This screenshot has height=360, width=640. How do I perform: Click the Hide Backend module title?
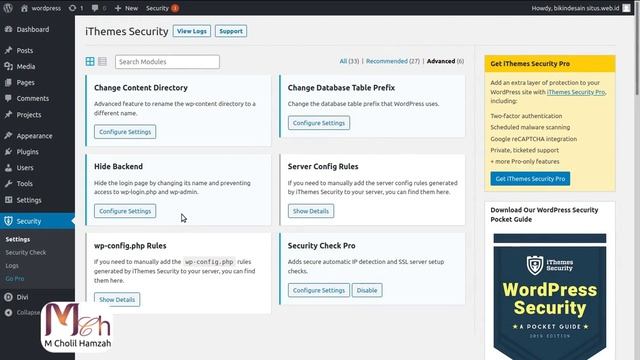point(118,167)
